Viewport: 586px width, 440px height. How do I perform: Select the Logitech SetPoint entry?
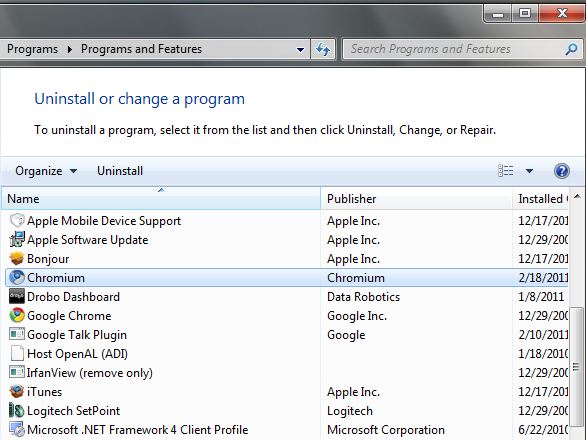pyautogui.click(x=74, y=411)
